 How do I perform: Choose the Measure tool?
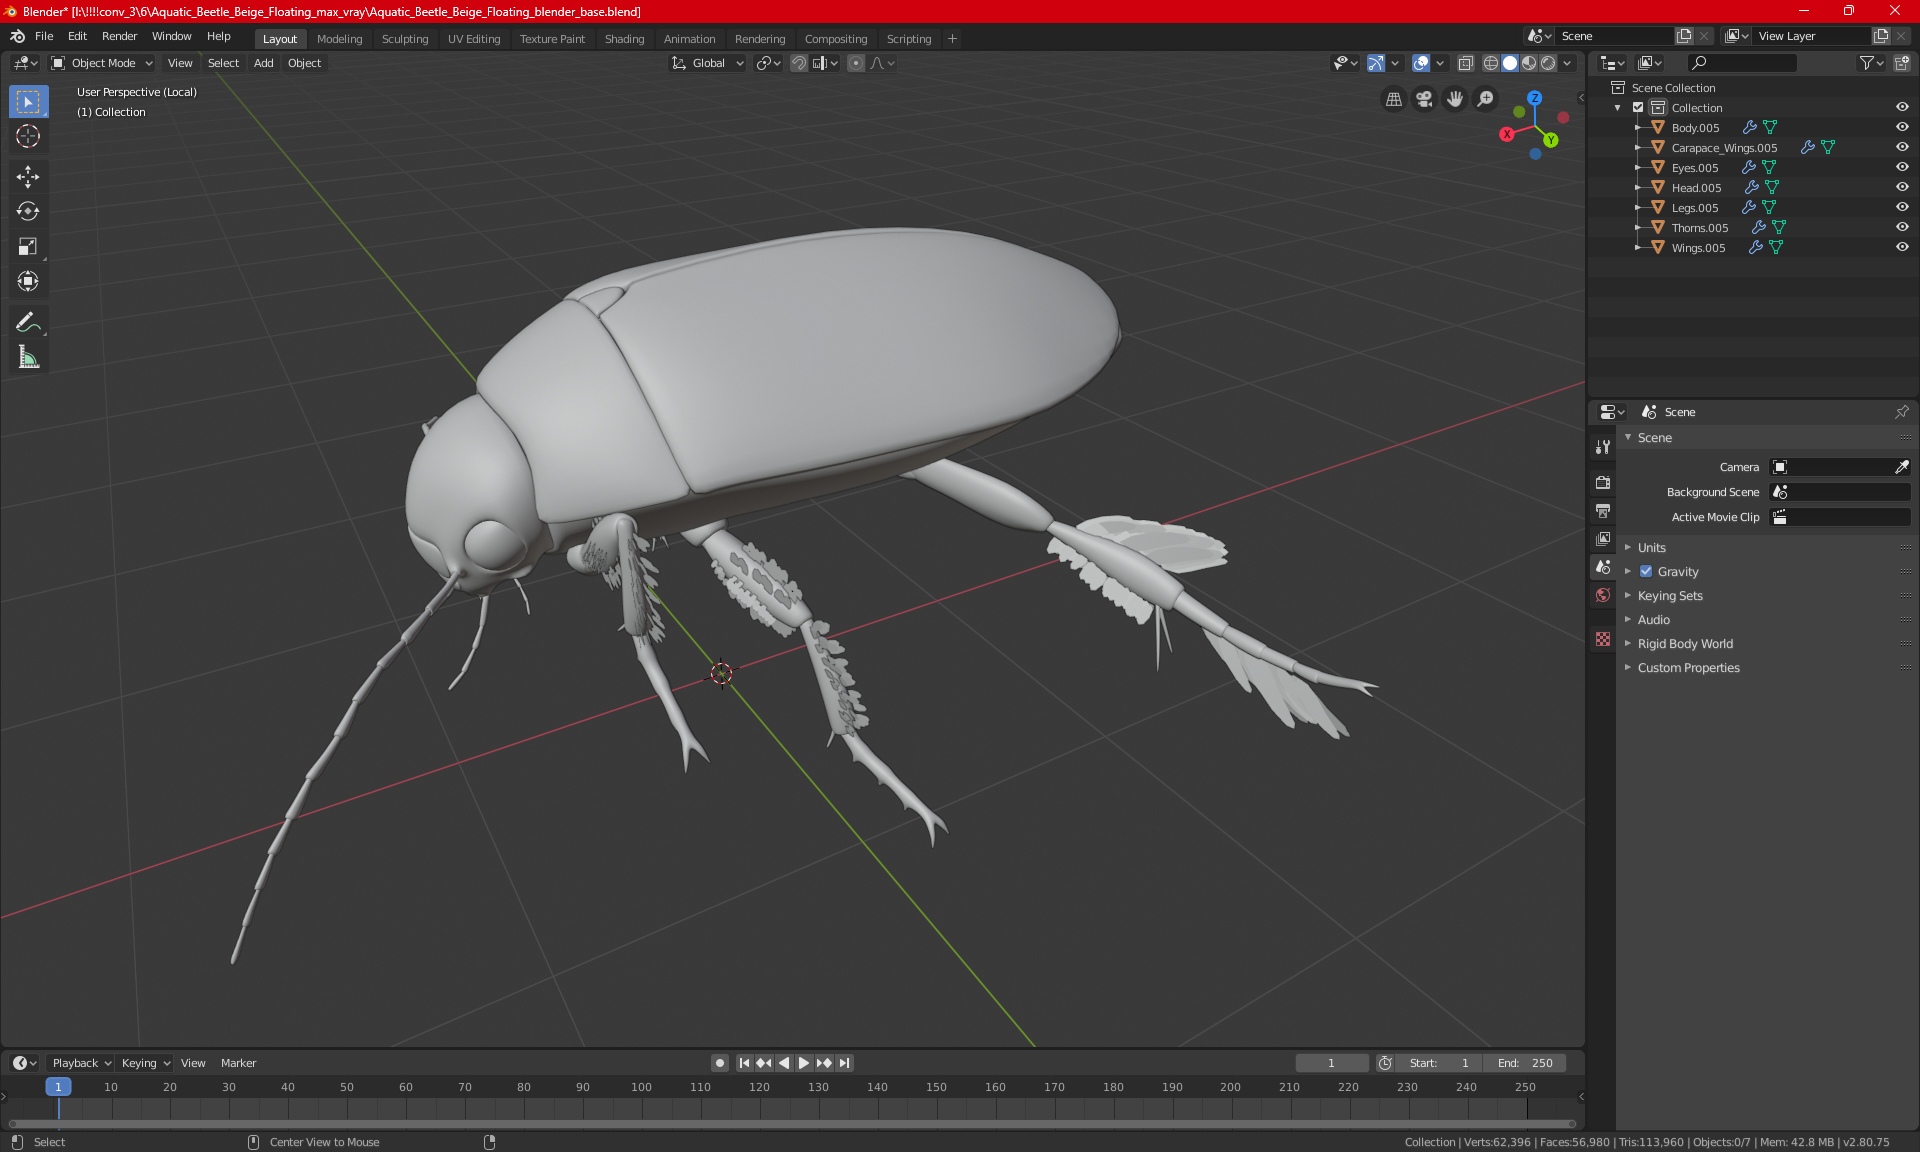pyautogui.click(x=28, y=358)
